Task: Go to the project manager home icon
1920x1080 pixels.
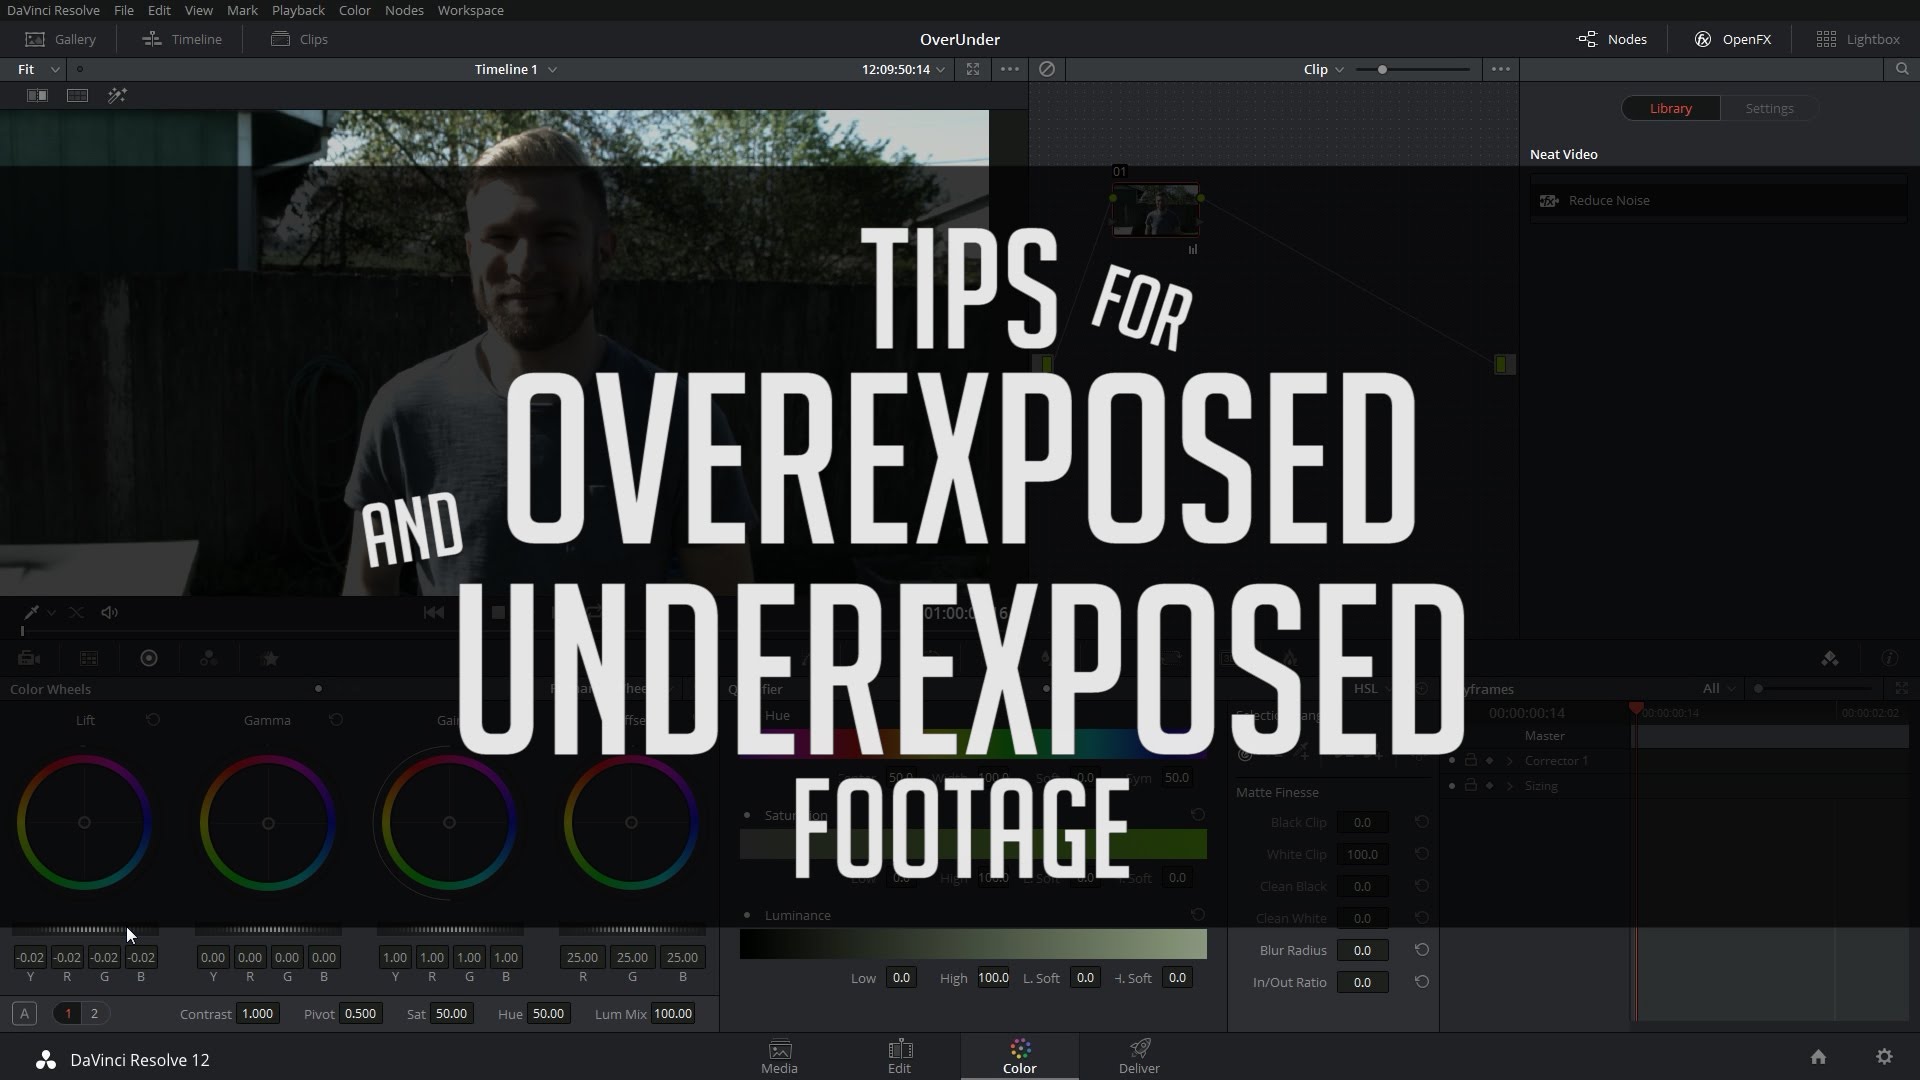Action: pos(1818,1057)
